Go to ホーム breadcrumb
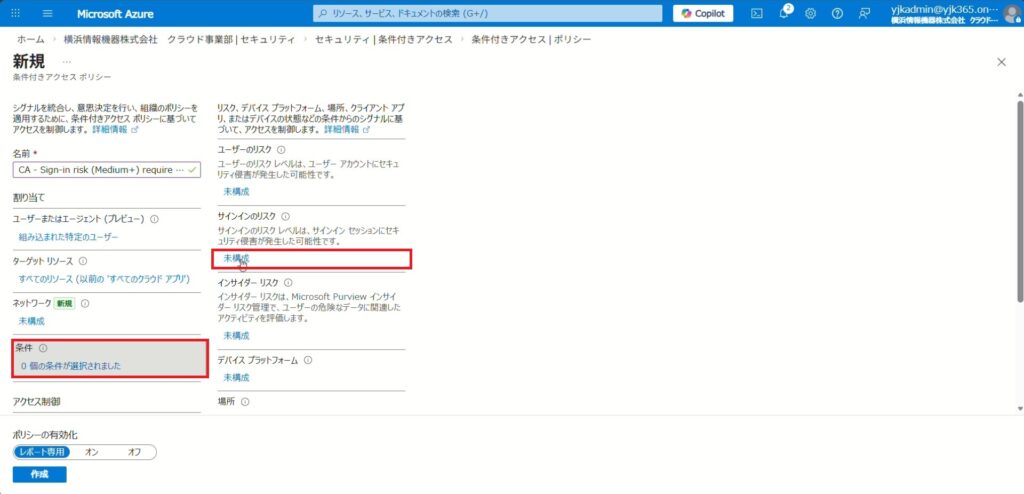Viewport: 1024px width, 494px height. click(x=29, y=39)
